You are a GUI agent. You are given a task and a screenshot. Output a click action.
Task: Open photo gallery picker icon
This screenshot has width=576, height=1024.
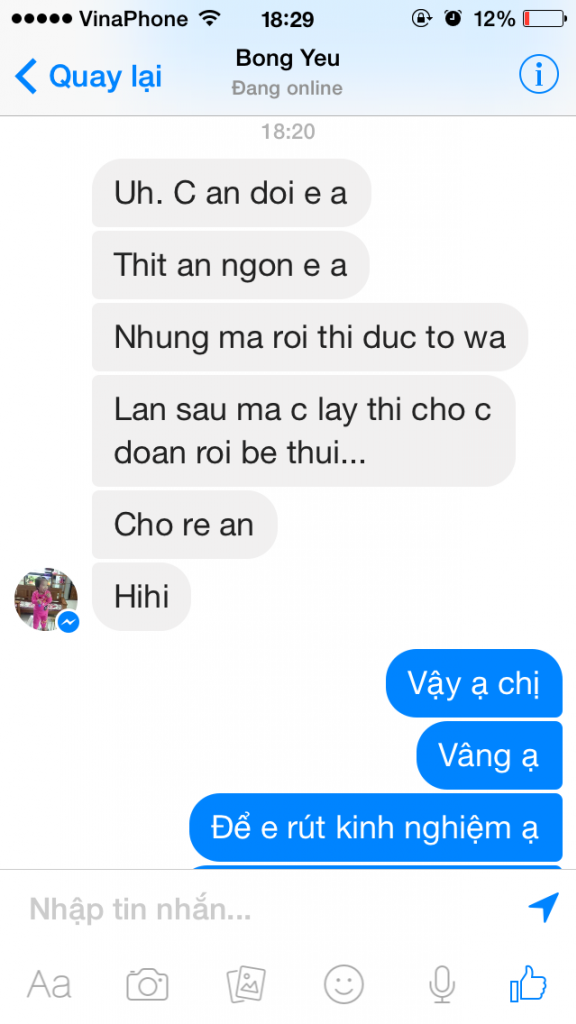246,984
